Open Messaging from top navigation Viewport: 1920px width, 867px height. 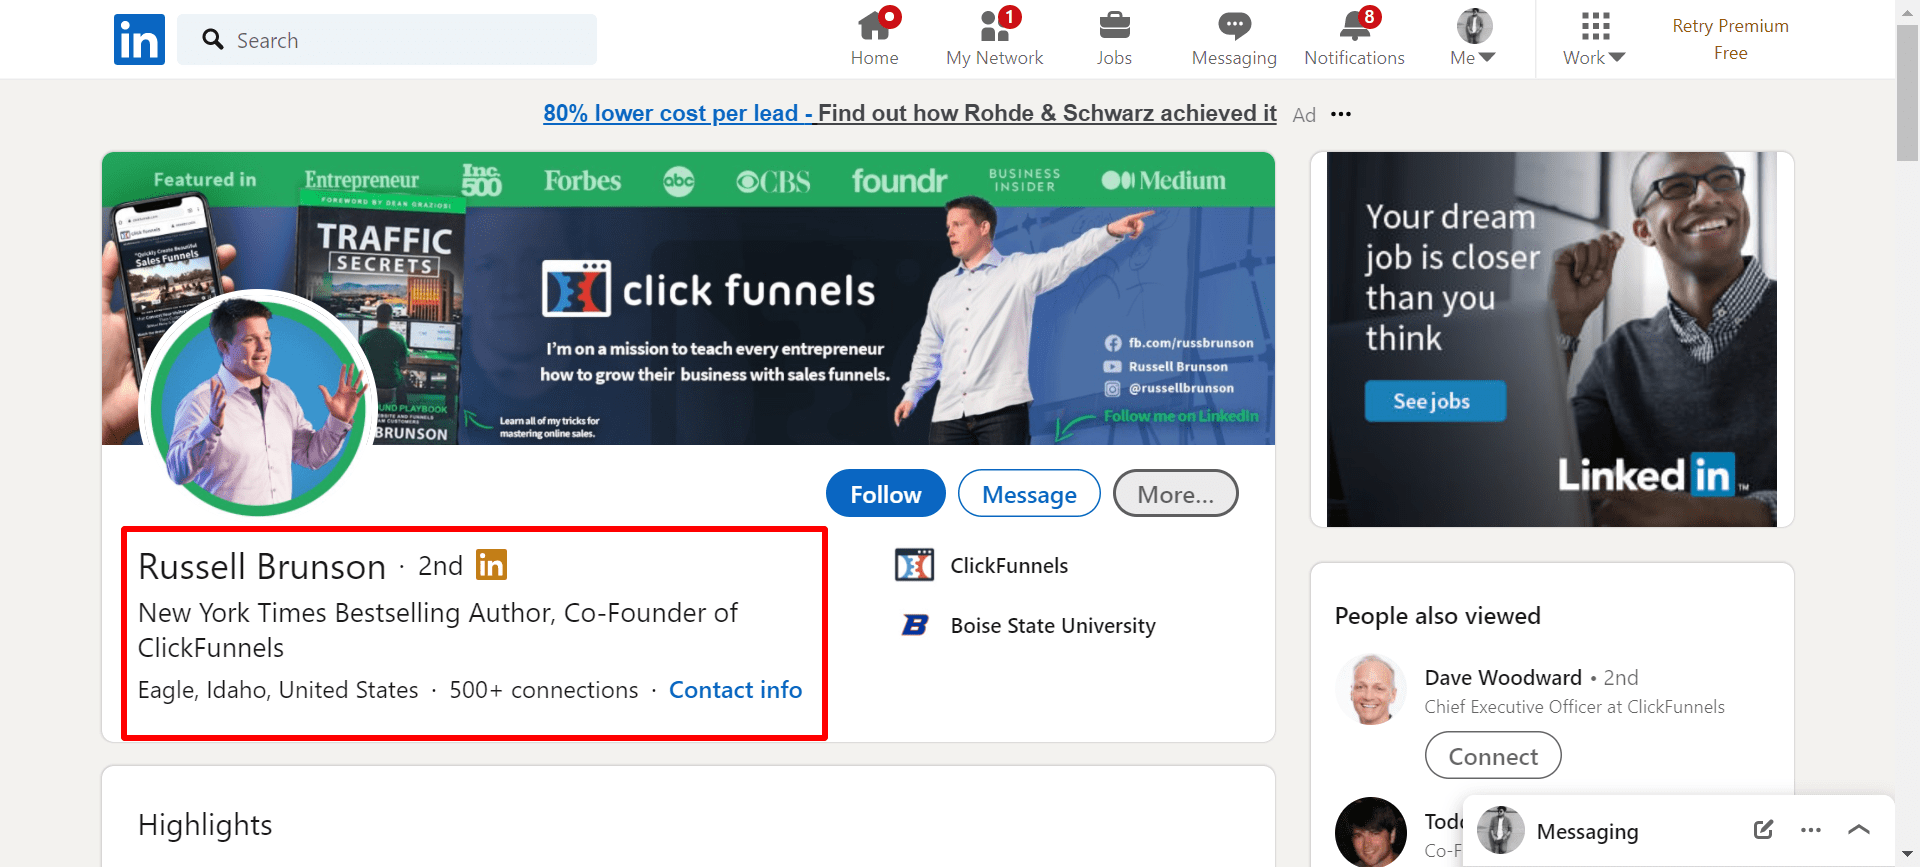pos(1234,38)
